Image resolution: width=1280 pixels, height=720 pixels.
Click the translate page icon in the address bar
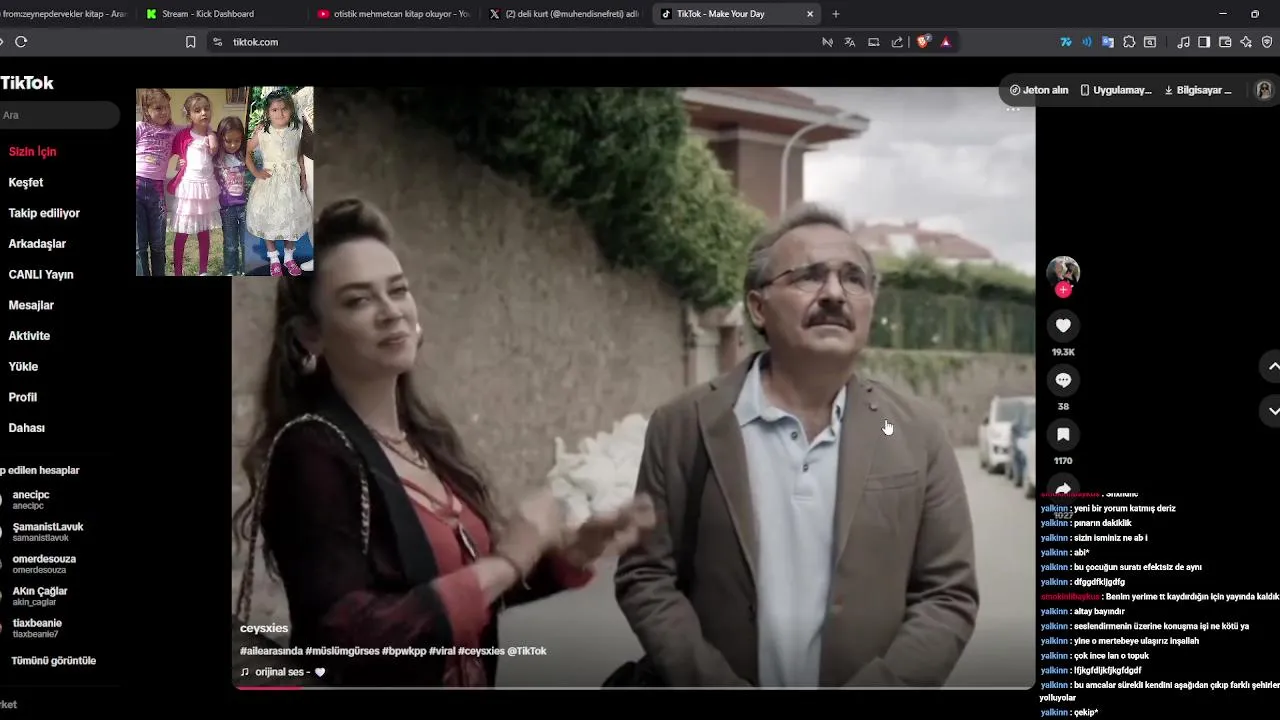coord(850,42)
